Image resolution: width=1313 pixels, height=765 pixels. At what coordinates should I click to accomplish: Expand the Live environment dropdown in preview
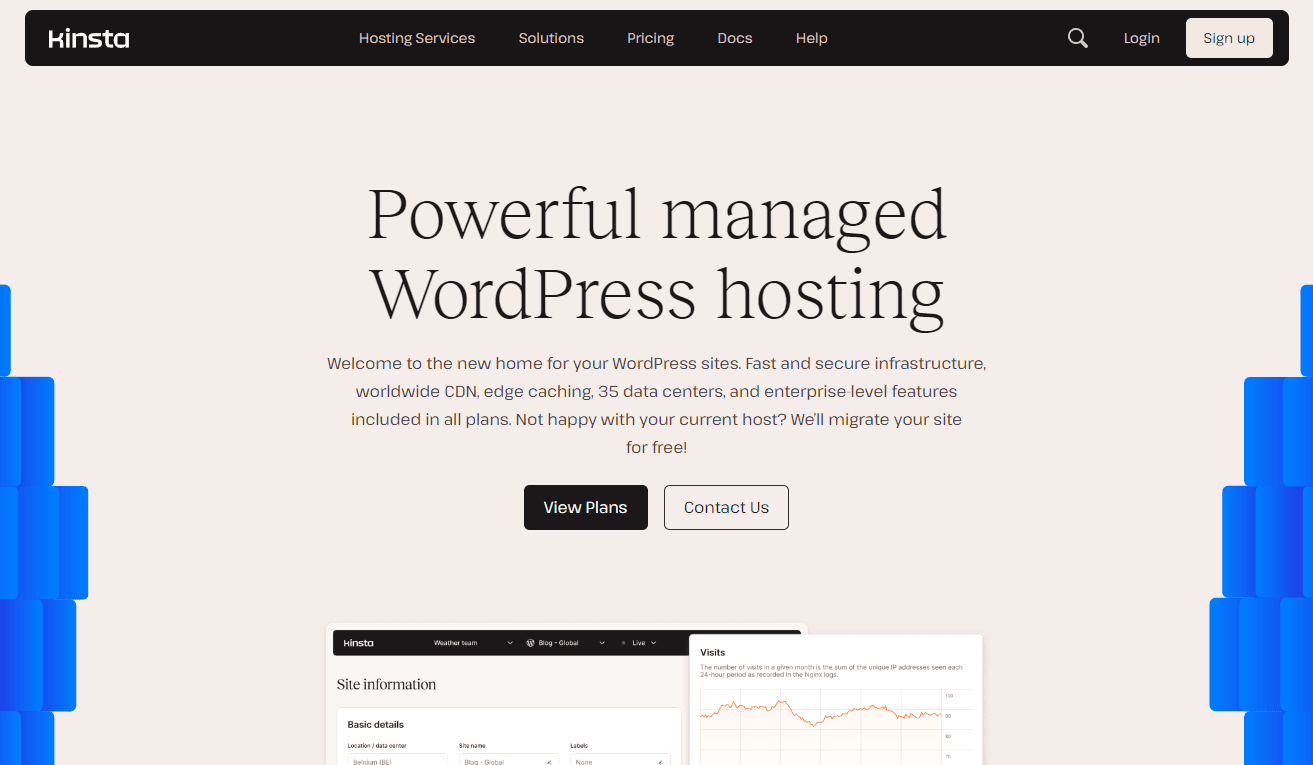[x=639, y=643]
